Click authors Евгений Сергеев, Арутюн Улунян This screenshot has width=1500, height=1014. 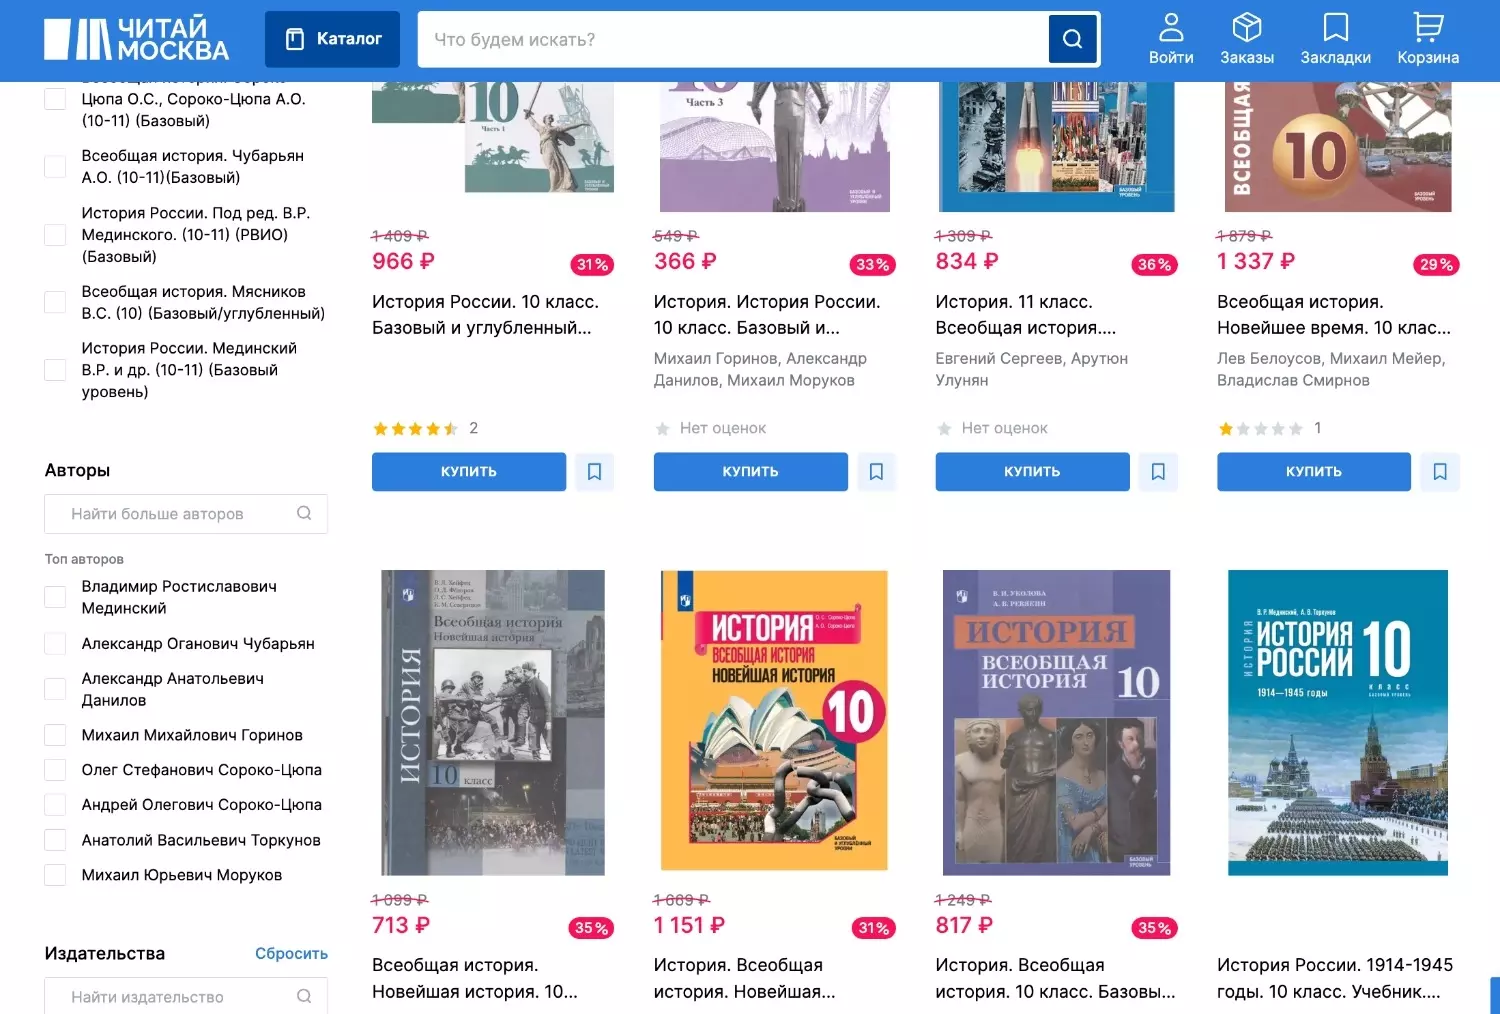pyautogui.click(x=1032, y=369)
